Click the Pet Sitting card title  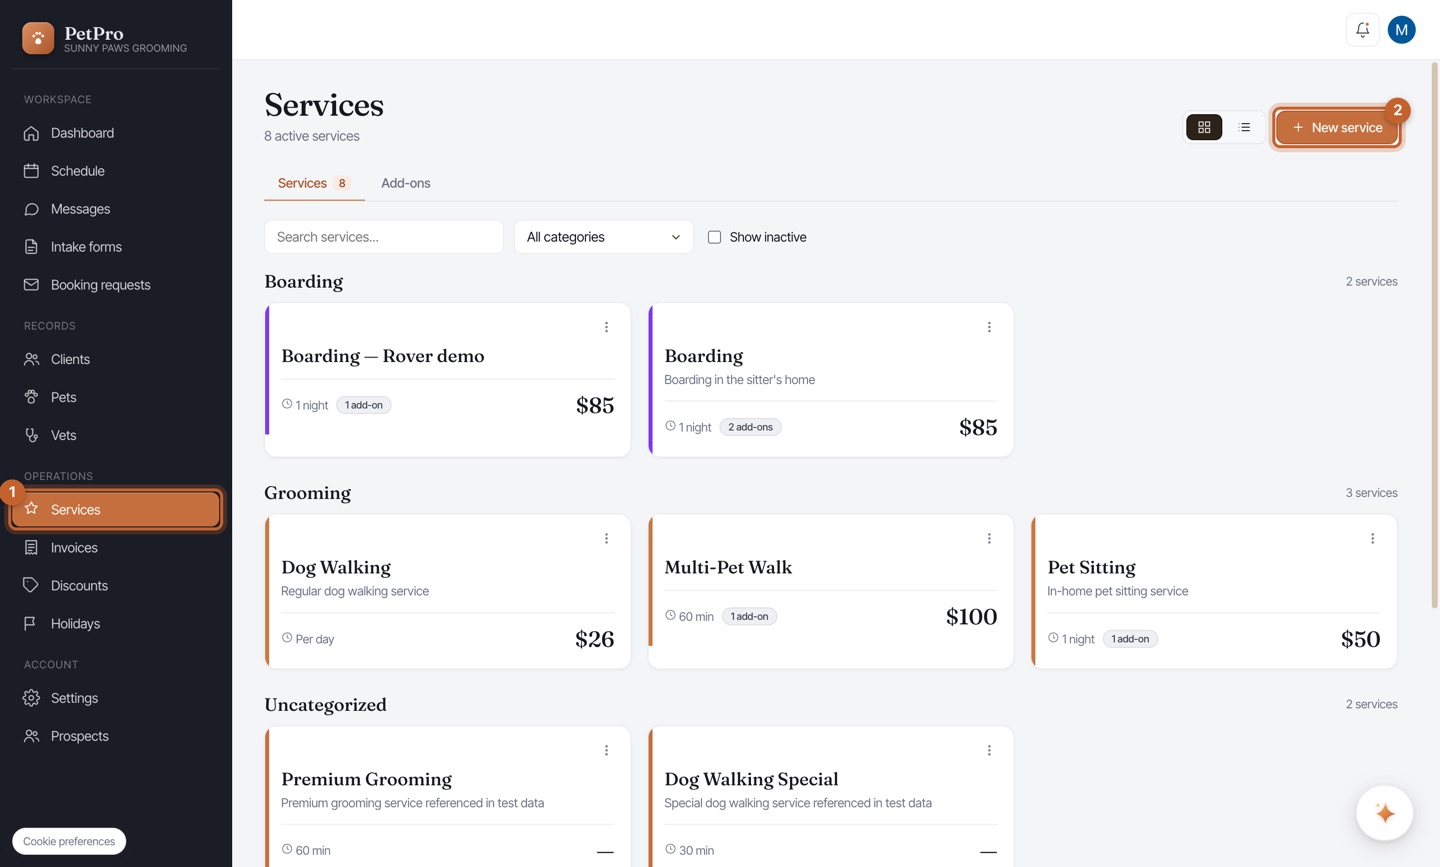pos(1091,567)
